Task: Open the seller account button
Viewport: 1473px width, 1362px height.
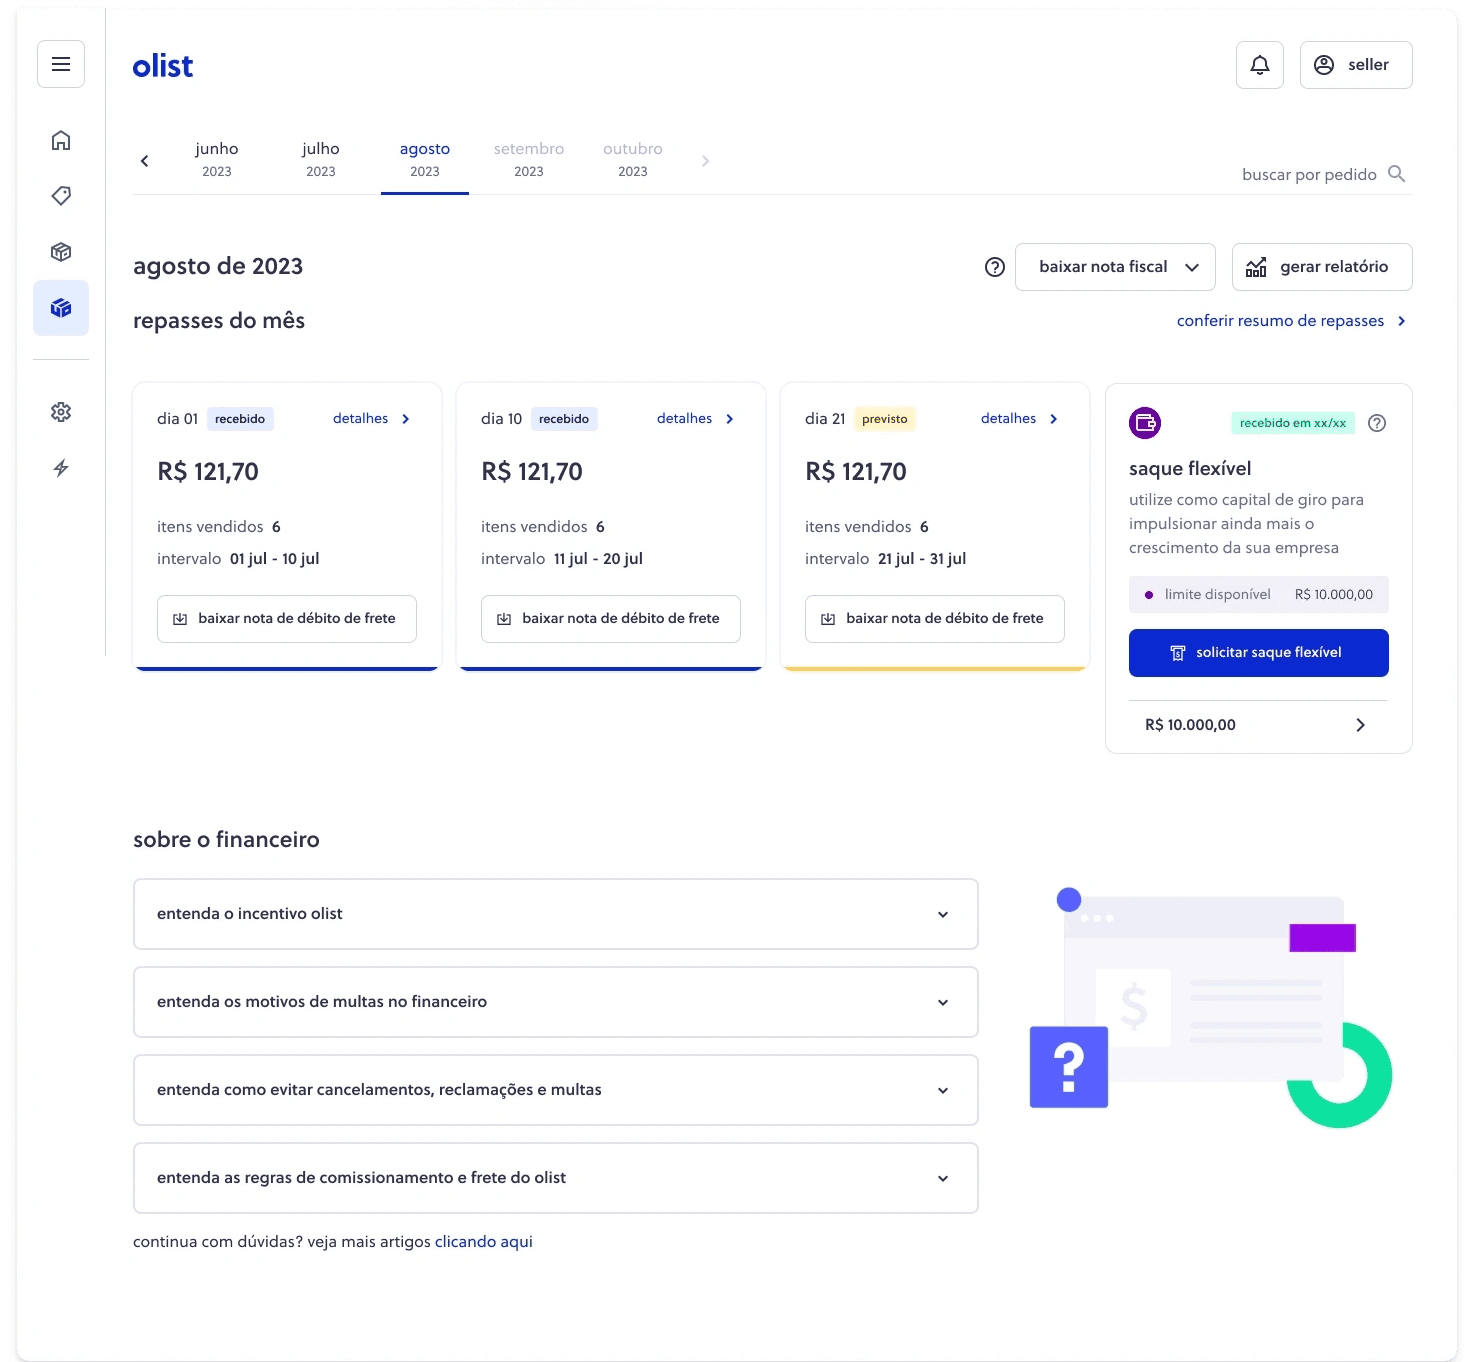Action: click(1356, 65)
